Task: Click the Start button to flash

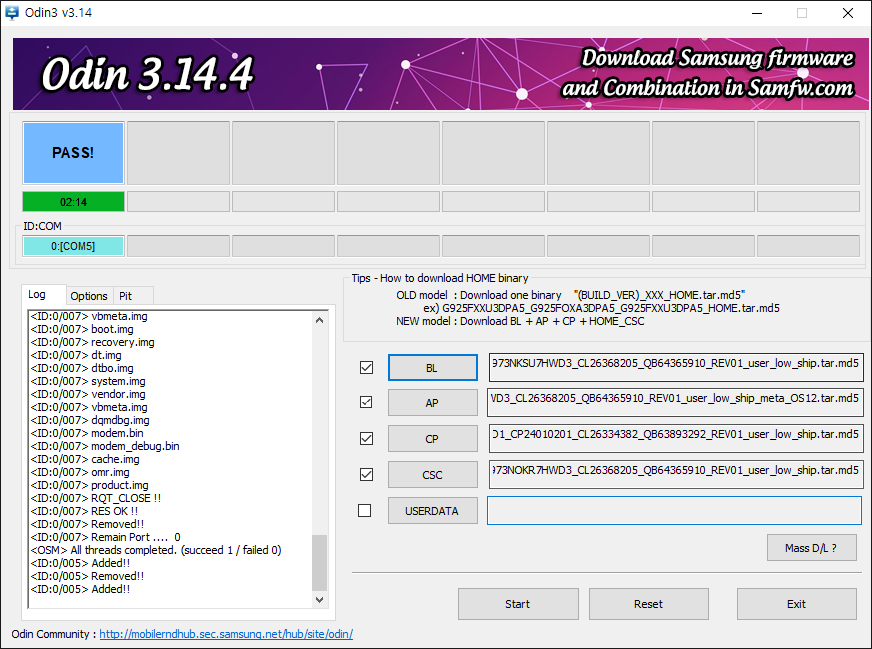Action: (x=518, y=604)
